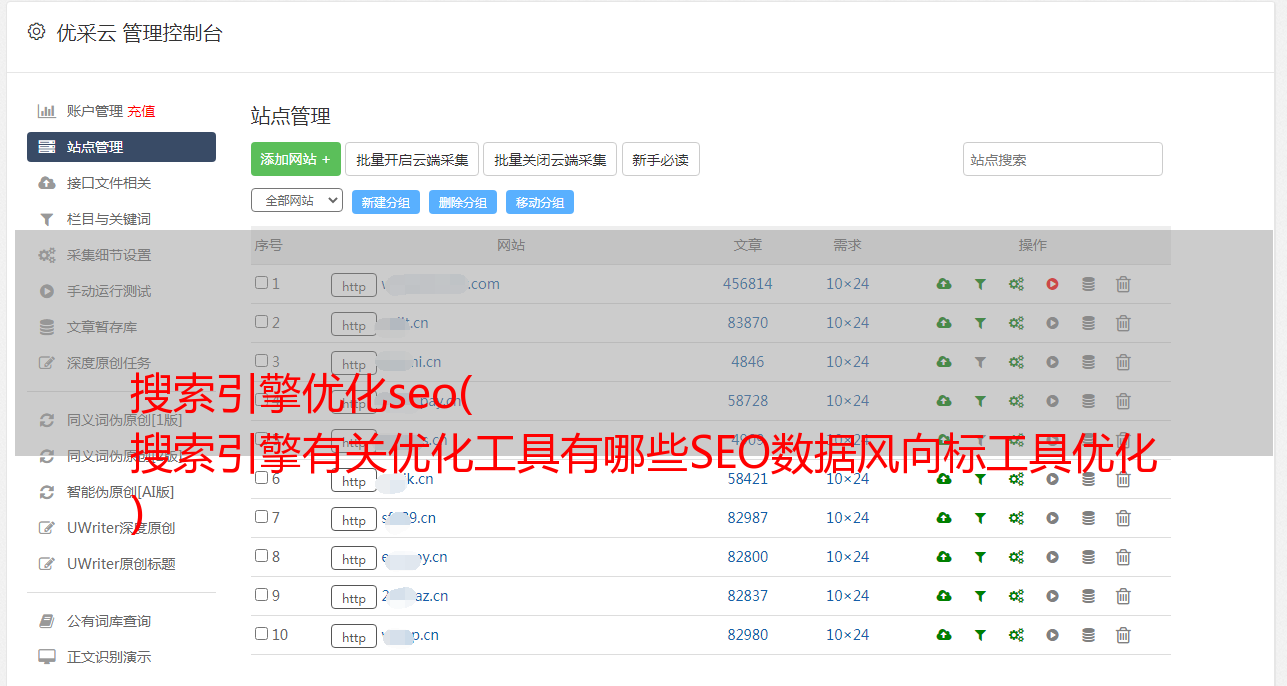Open collection settings gears for row 1
This screenshot has height=686, width=1287.
1016,284
